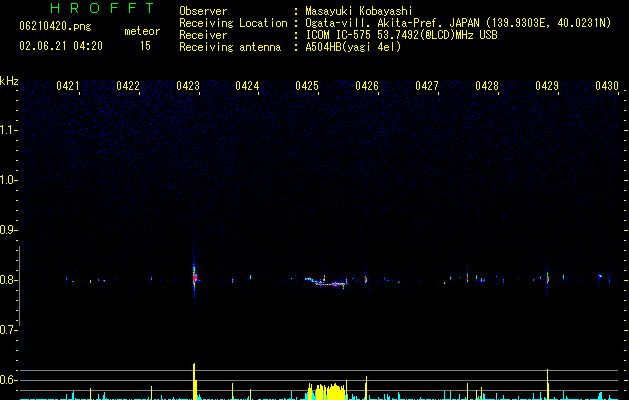Click the Ogata-vill. Akita-Pref. JAPAN location text
The height and width of the screenshot is (400, 629).
[x=458, y=23]
